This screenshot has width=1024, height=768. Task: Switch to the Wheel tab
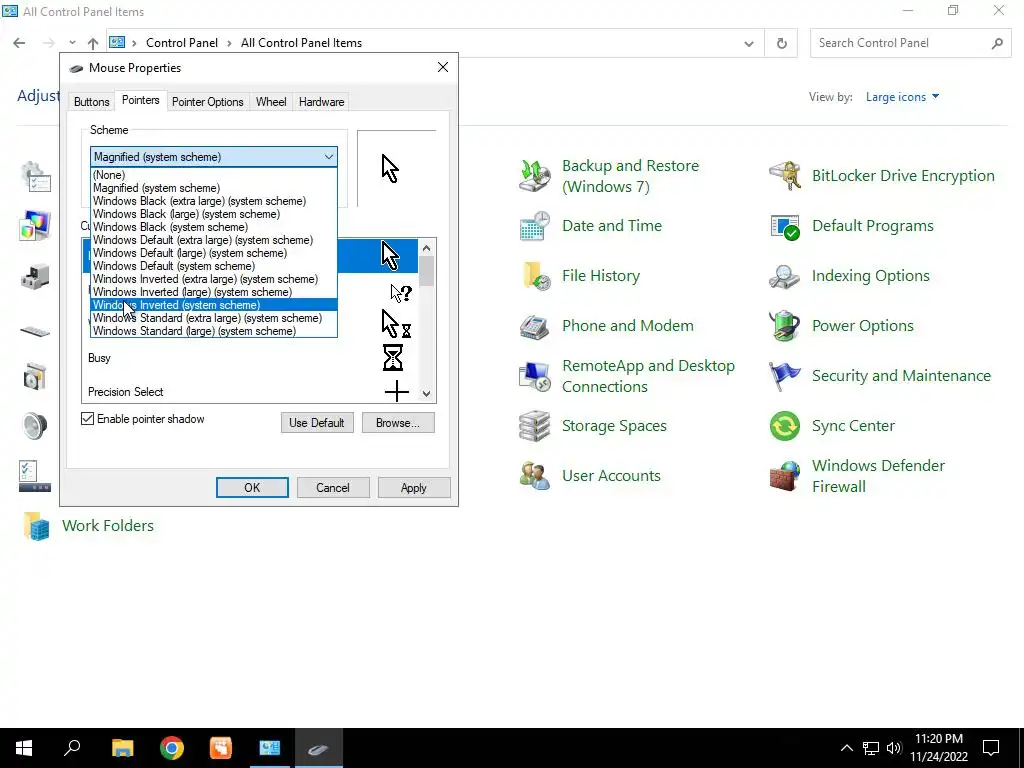click(x=271, y=102)
